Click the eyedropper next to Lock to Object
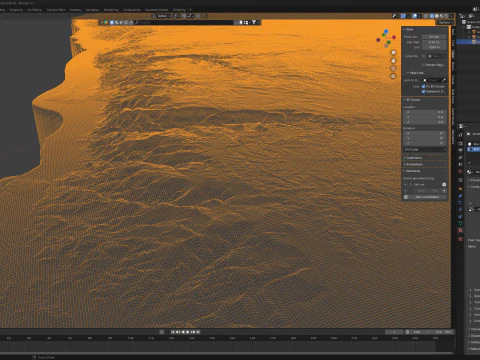This screenshot has width=480, height=360. [444, 80]
